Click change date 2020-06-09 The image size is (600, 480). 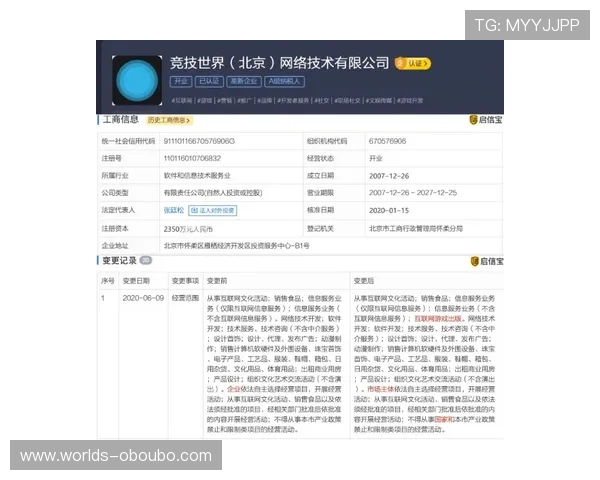tap(143, 298)
